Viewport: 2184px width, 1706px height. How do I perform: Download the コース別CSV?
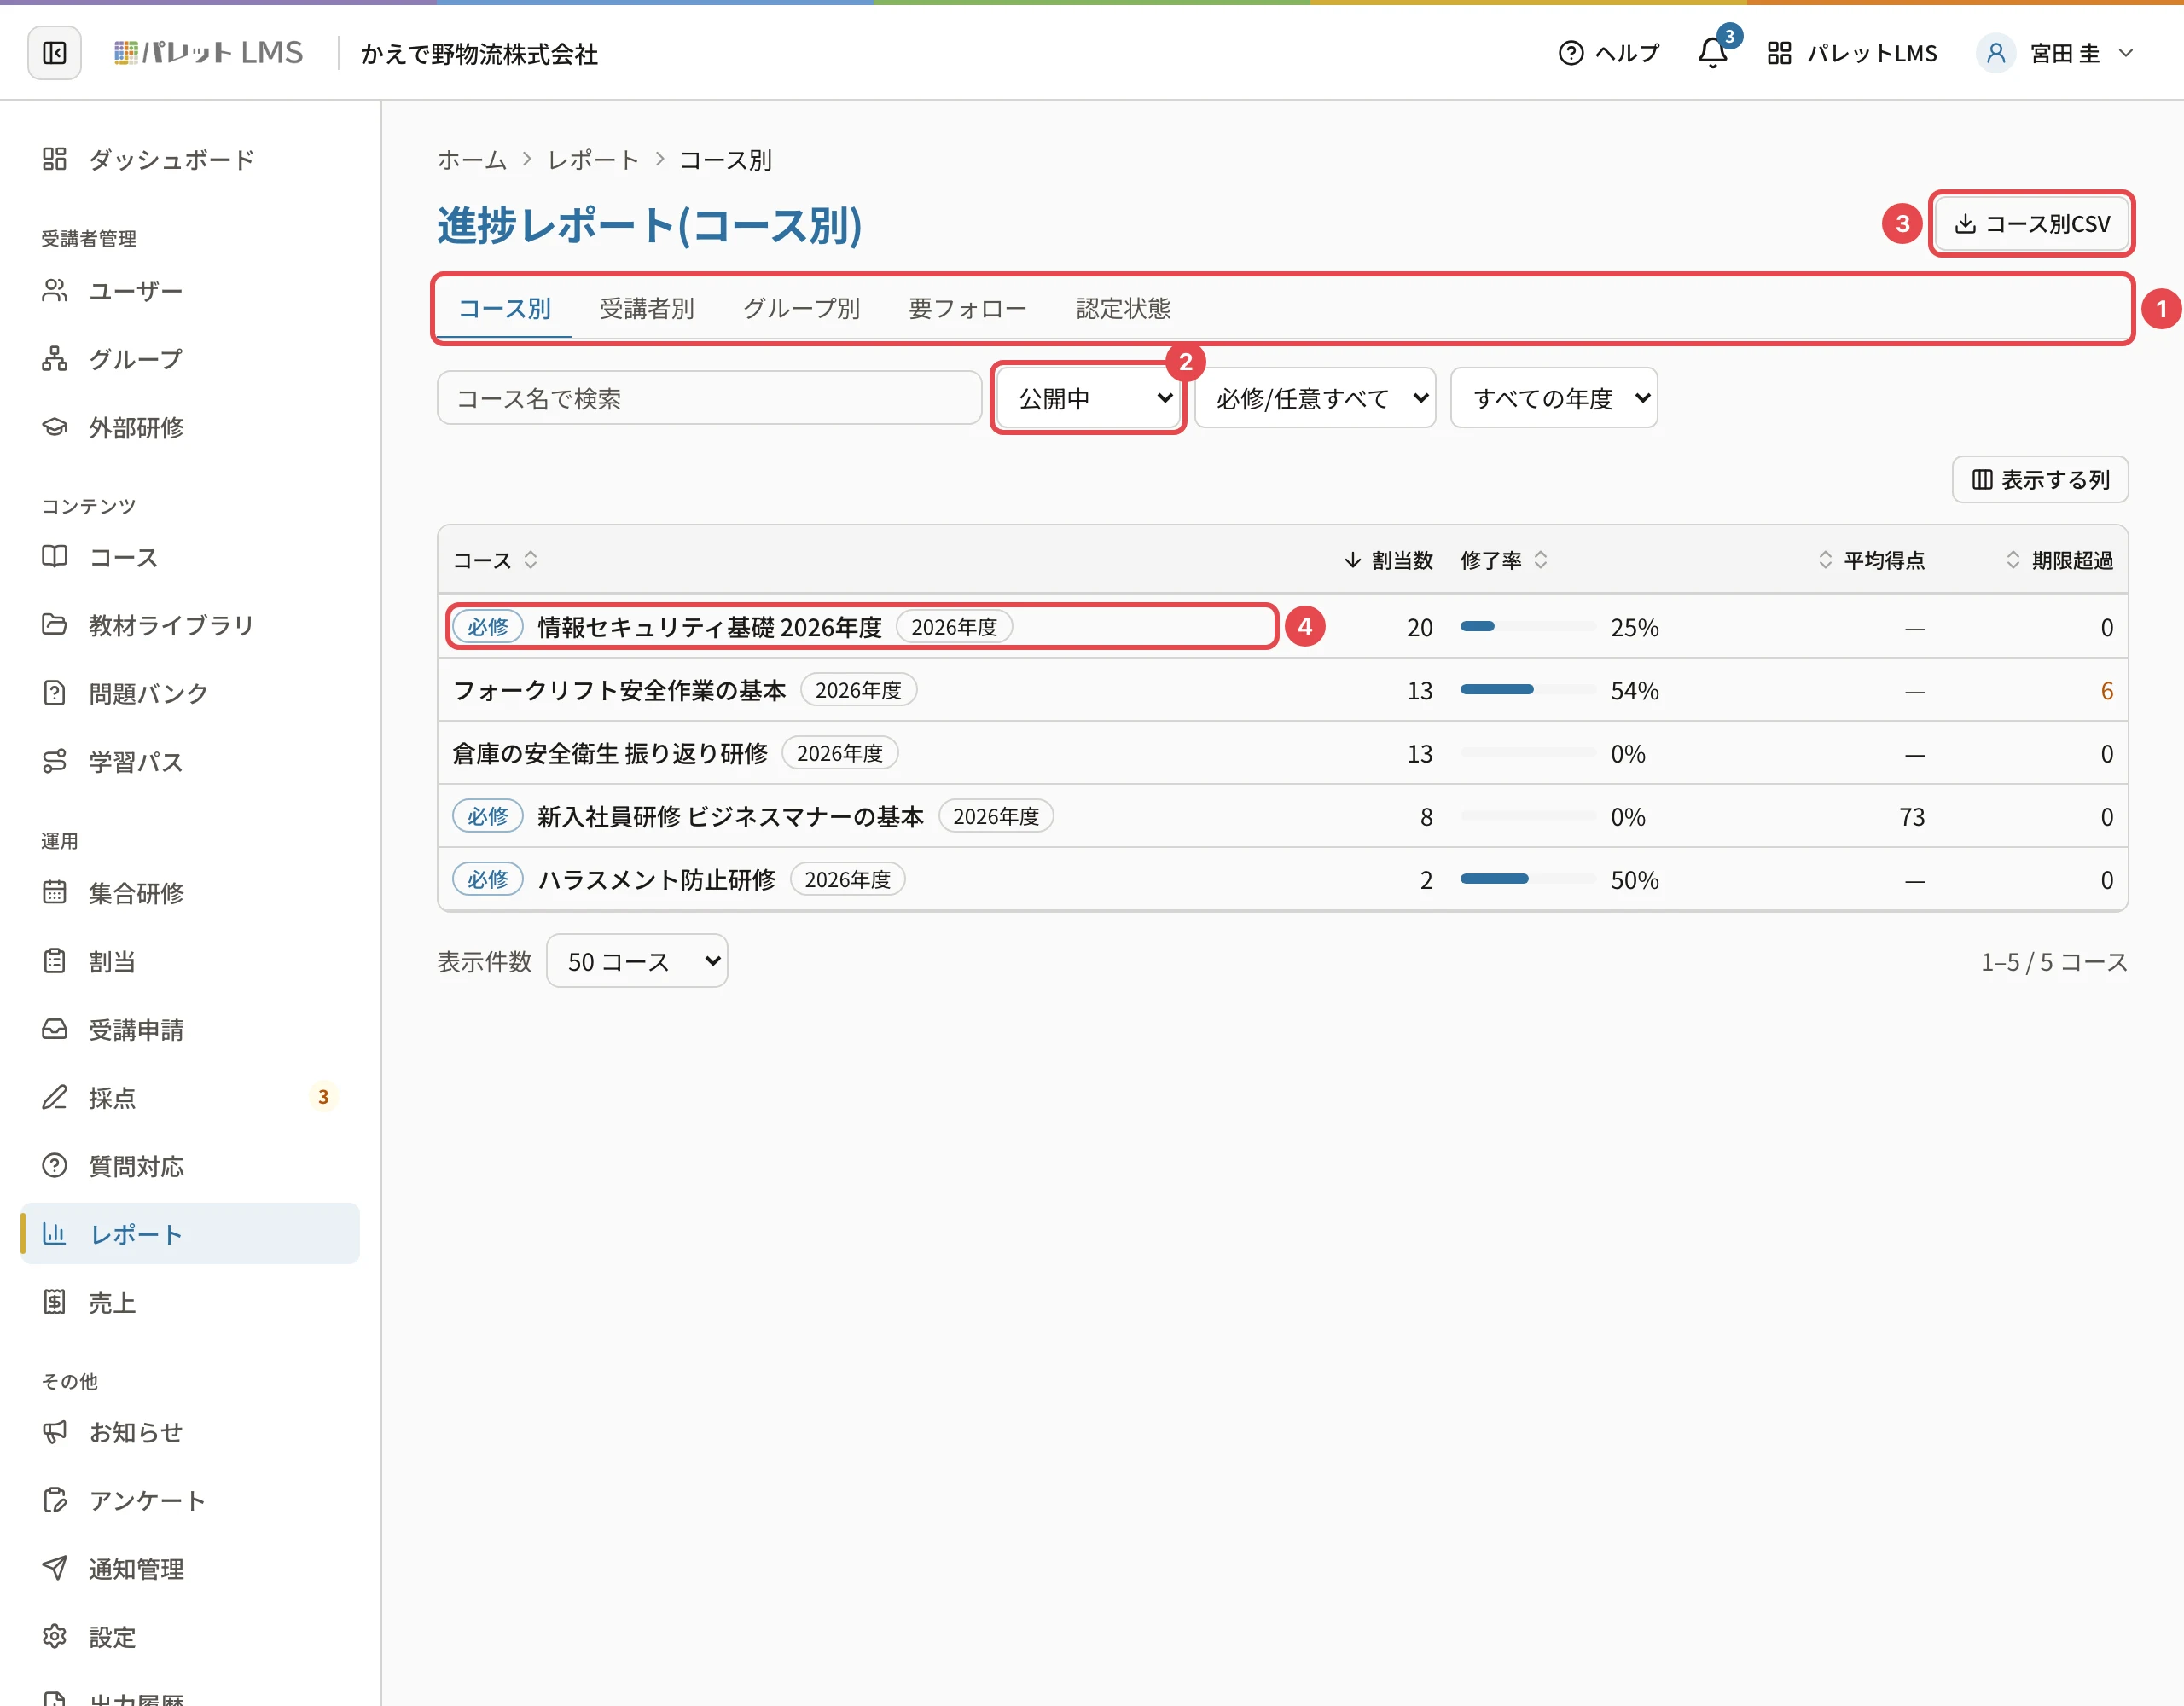coord(2031,223)
